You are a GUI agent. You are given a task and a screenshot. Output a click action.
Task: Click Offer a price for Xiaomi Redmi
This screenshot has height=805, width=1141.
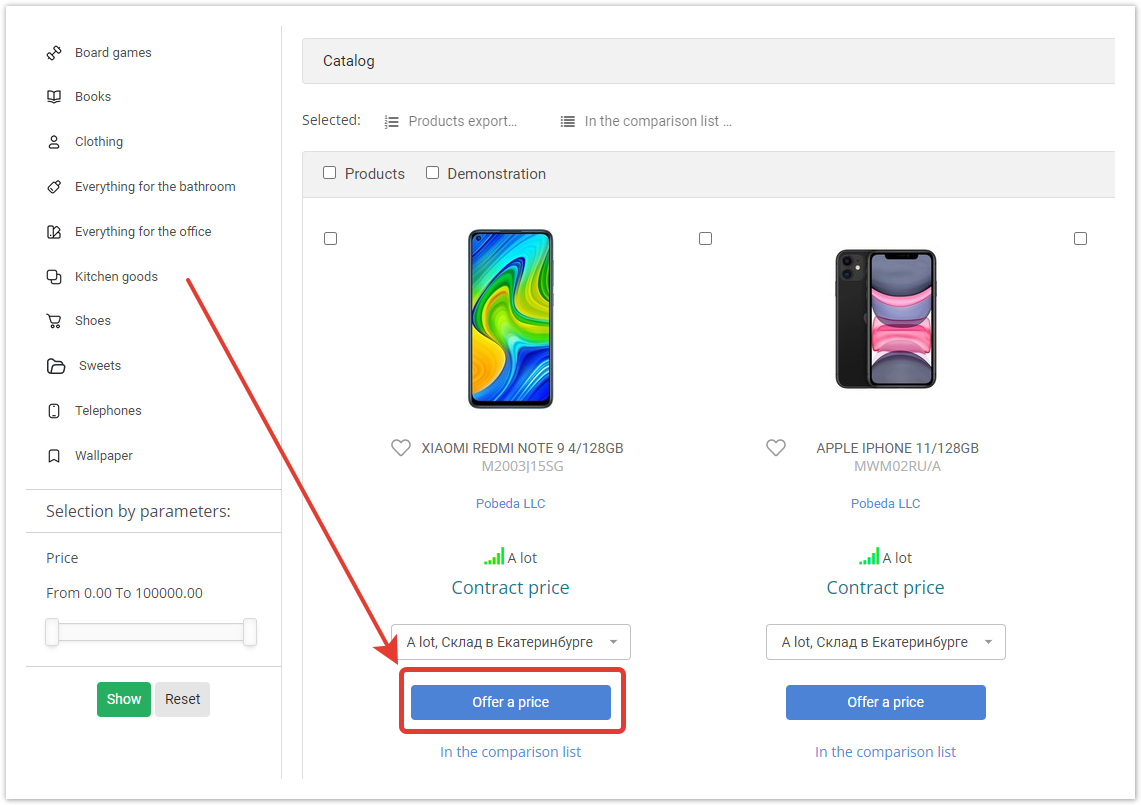(x=511, y=702)
